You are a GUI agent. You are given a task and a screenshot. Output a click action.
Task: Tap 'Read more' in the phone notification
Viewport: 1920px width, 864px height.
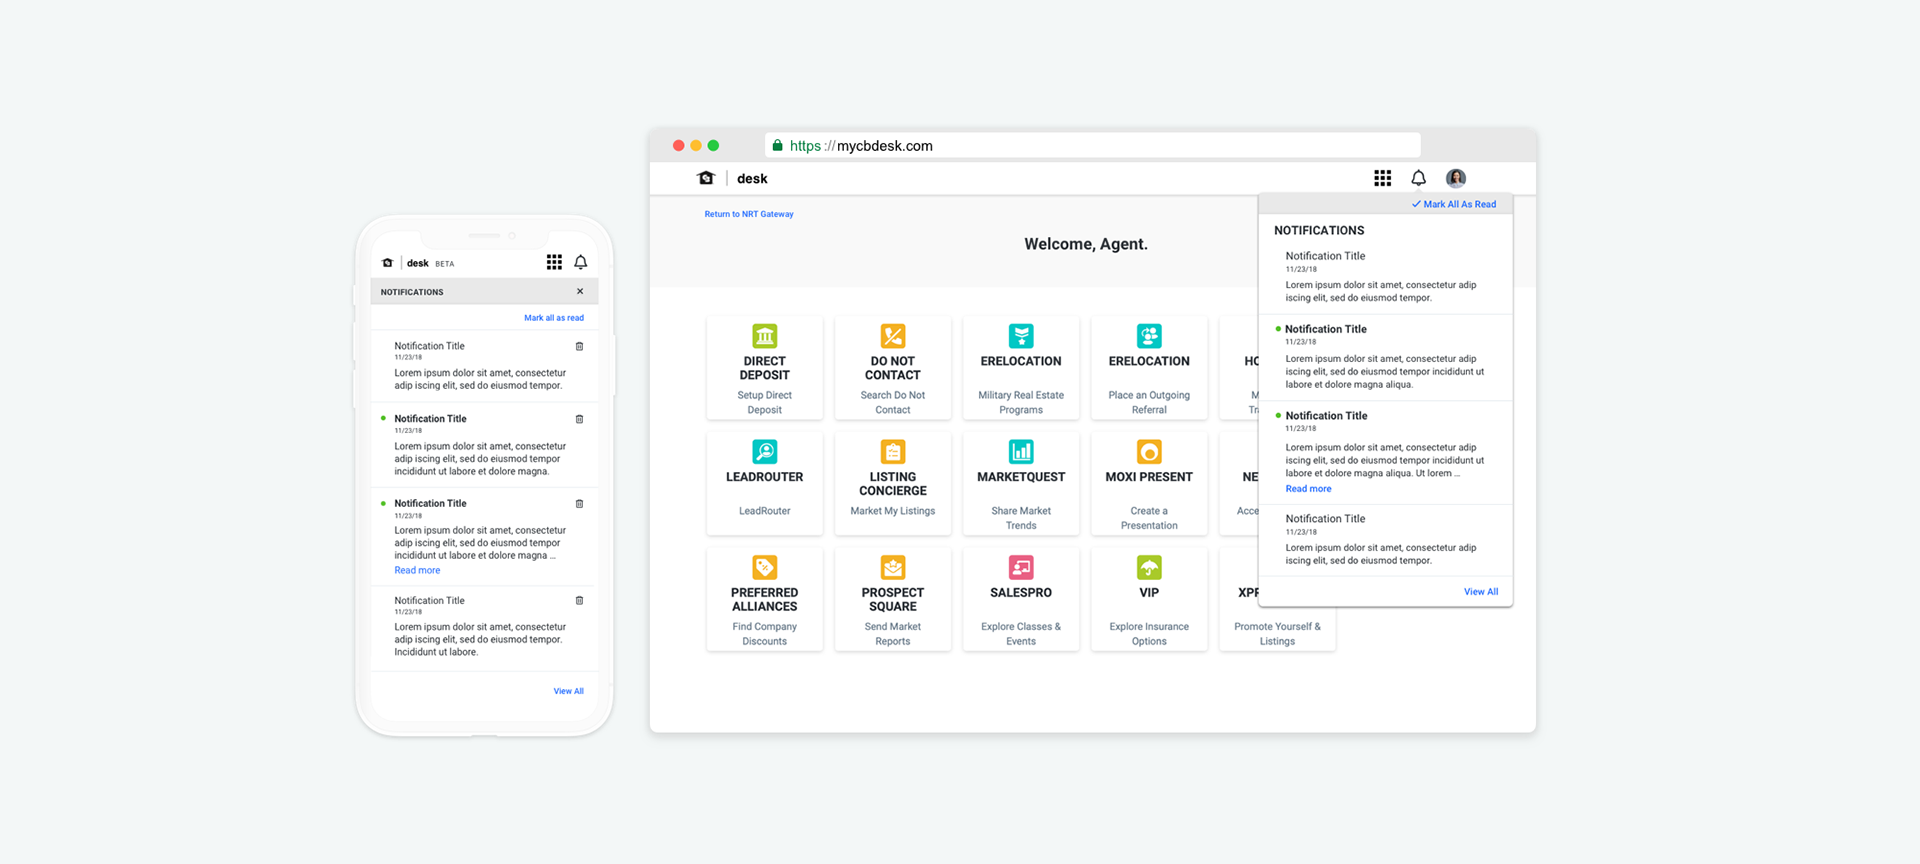coord(417,571)
